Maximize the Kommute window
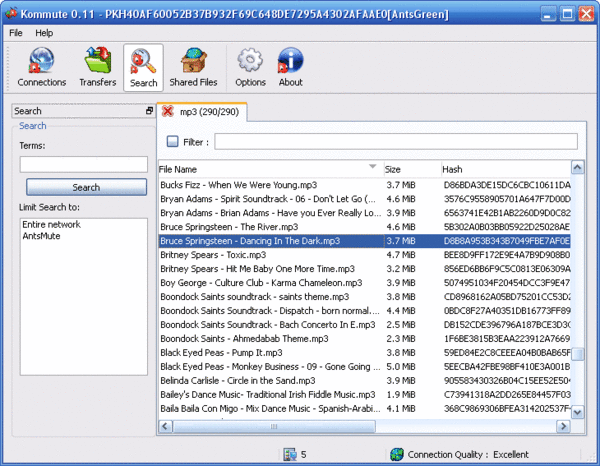 567,14
